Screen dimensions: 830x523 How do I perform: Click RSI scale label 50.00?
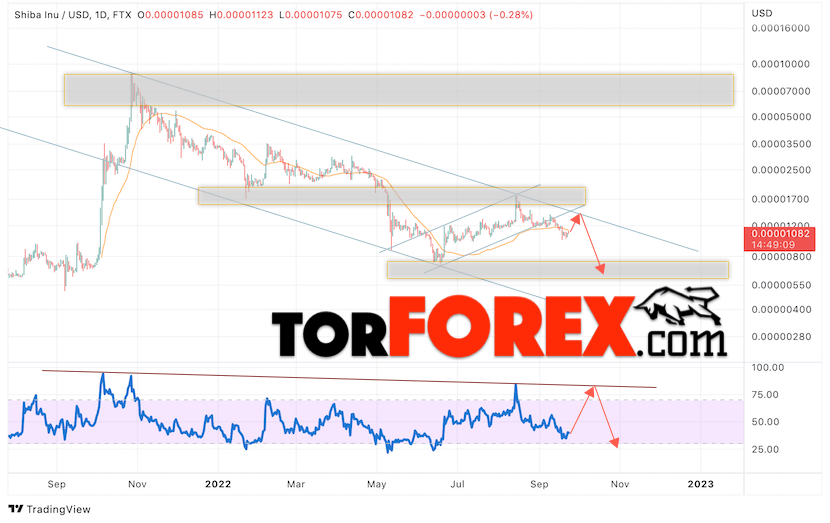(x=765, y=422)
